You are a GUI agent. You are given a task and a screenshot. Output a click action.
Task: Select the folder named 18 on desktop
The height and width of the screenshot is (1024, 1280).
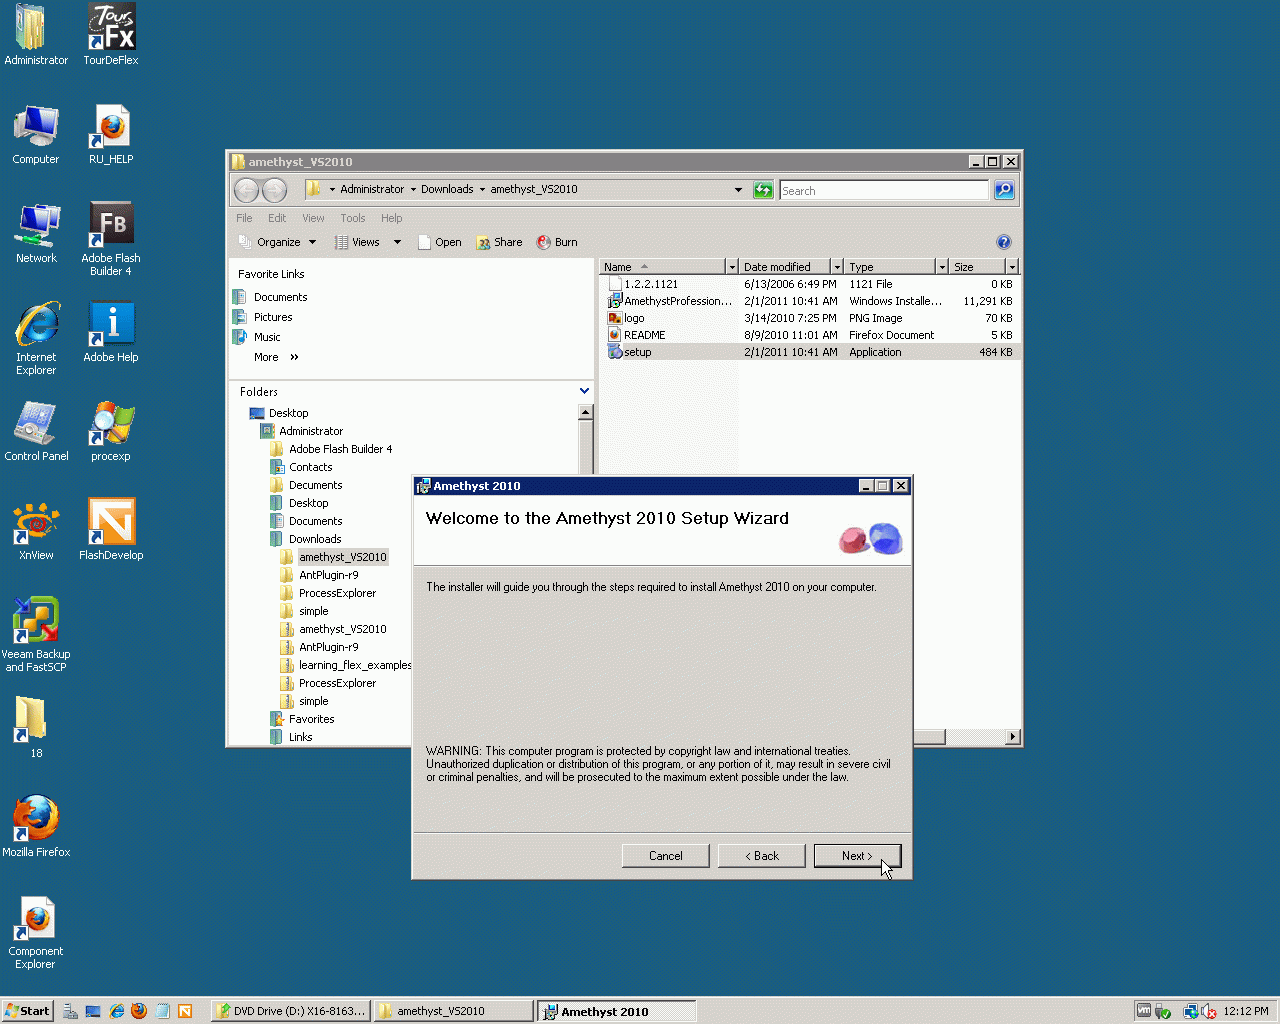[x=31, y=727]
